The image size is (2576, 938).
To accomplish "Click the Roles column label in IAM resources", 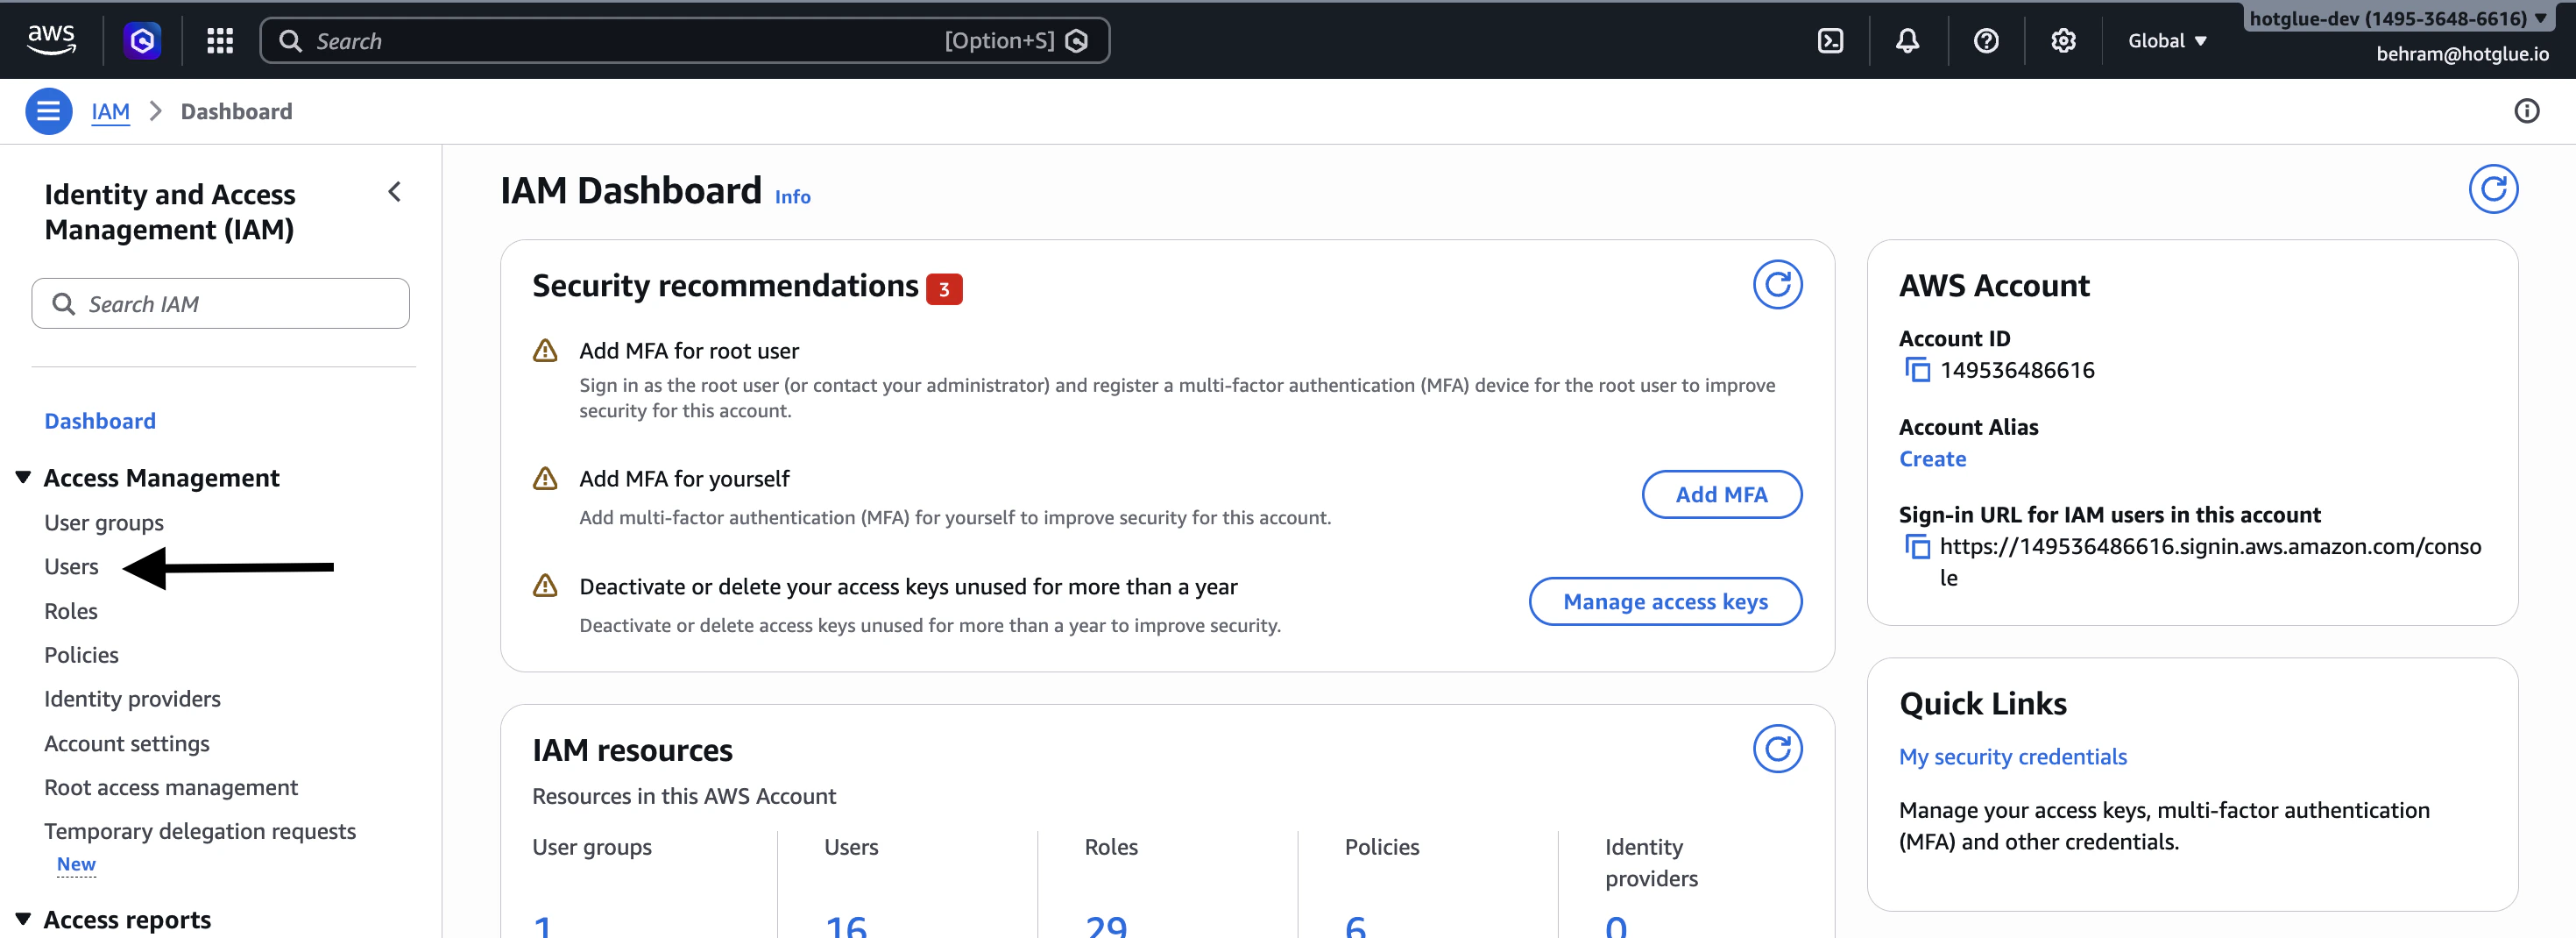I will 1111,846.
